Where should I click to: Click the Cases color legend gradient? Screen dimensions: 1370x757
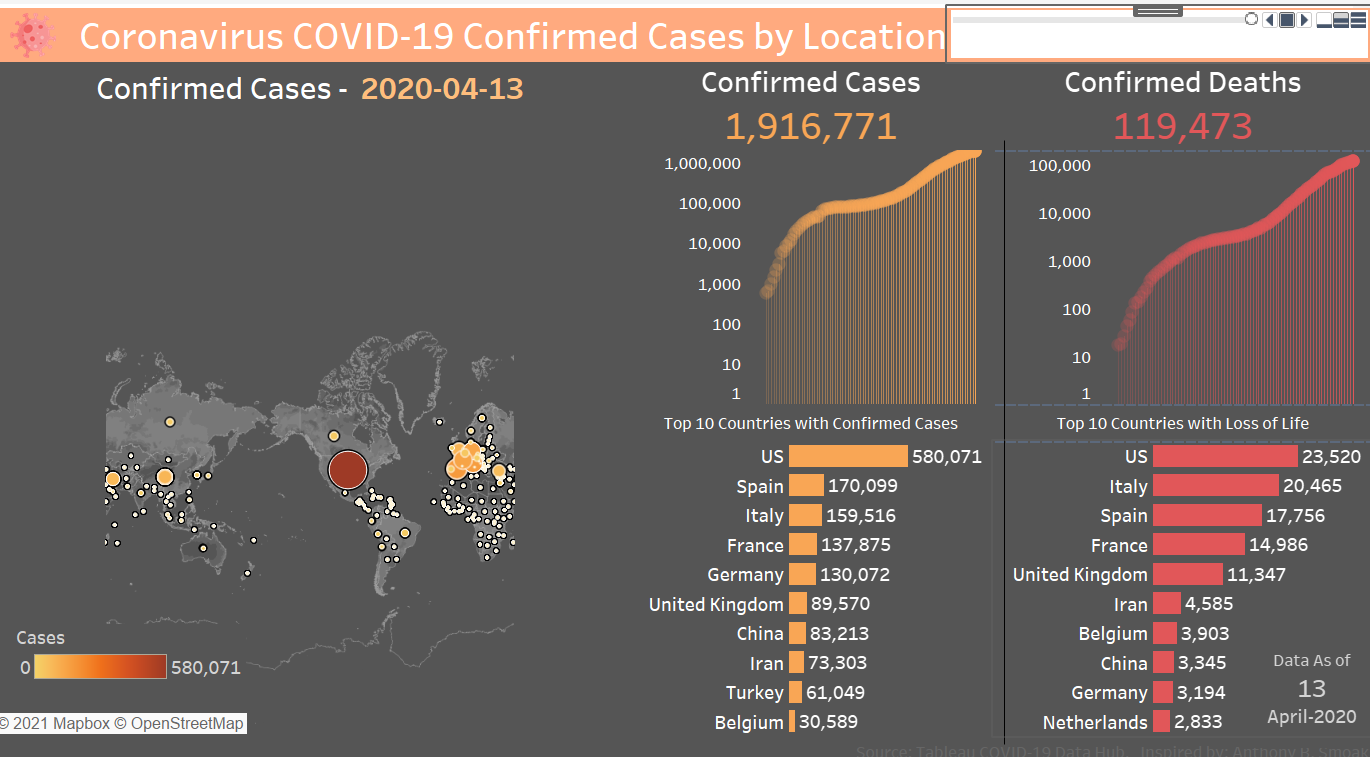click(100, 667)
